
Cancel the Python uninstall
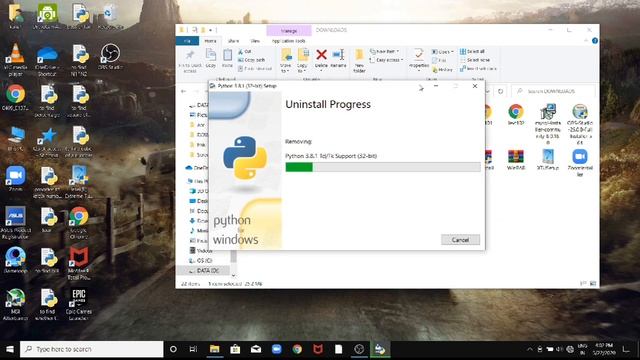click(460, 240)
